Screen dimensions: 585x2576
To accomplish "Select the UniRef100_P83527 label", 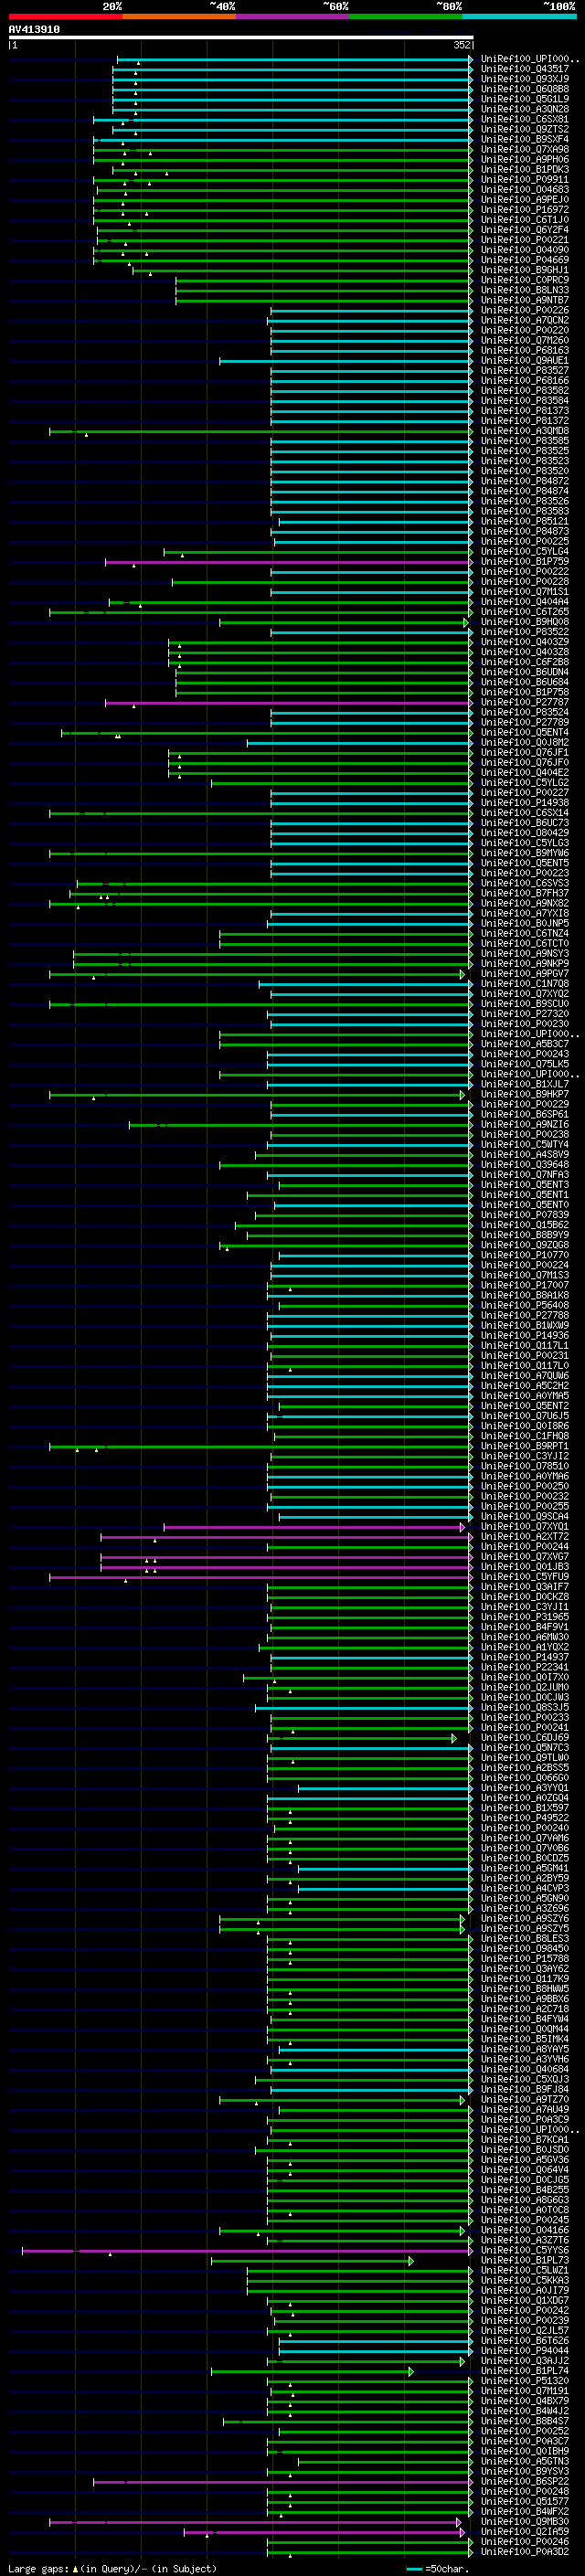I will point(524,370).
